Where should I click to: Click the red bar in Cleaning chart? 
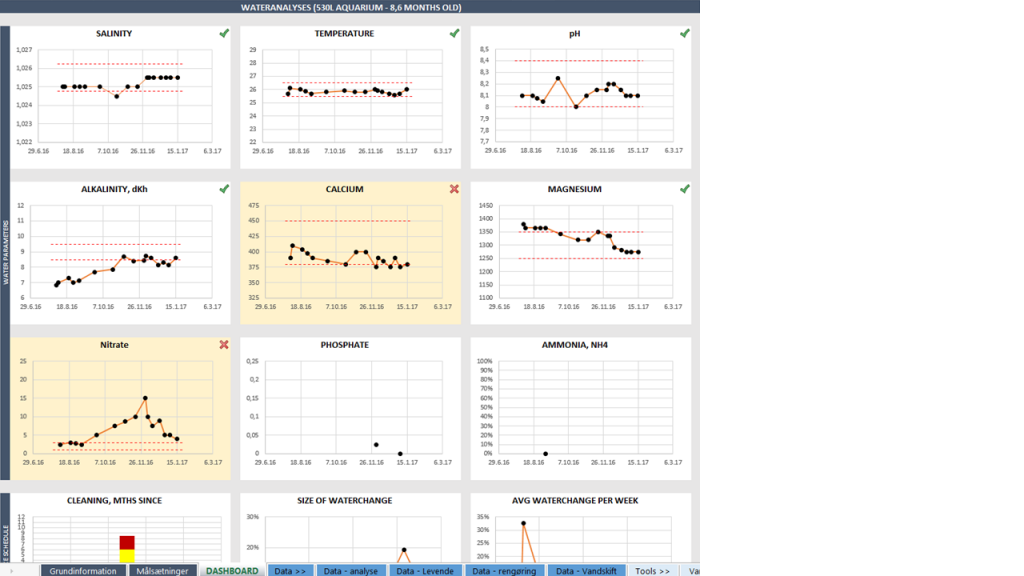tap(127, 542)
